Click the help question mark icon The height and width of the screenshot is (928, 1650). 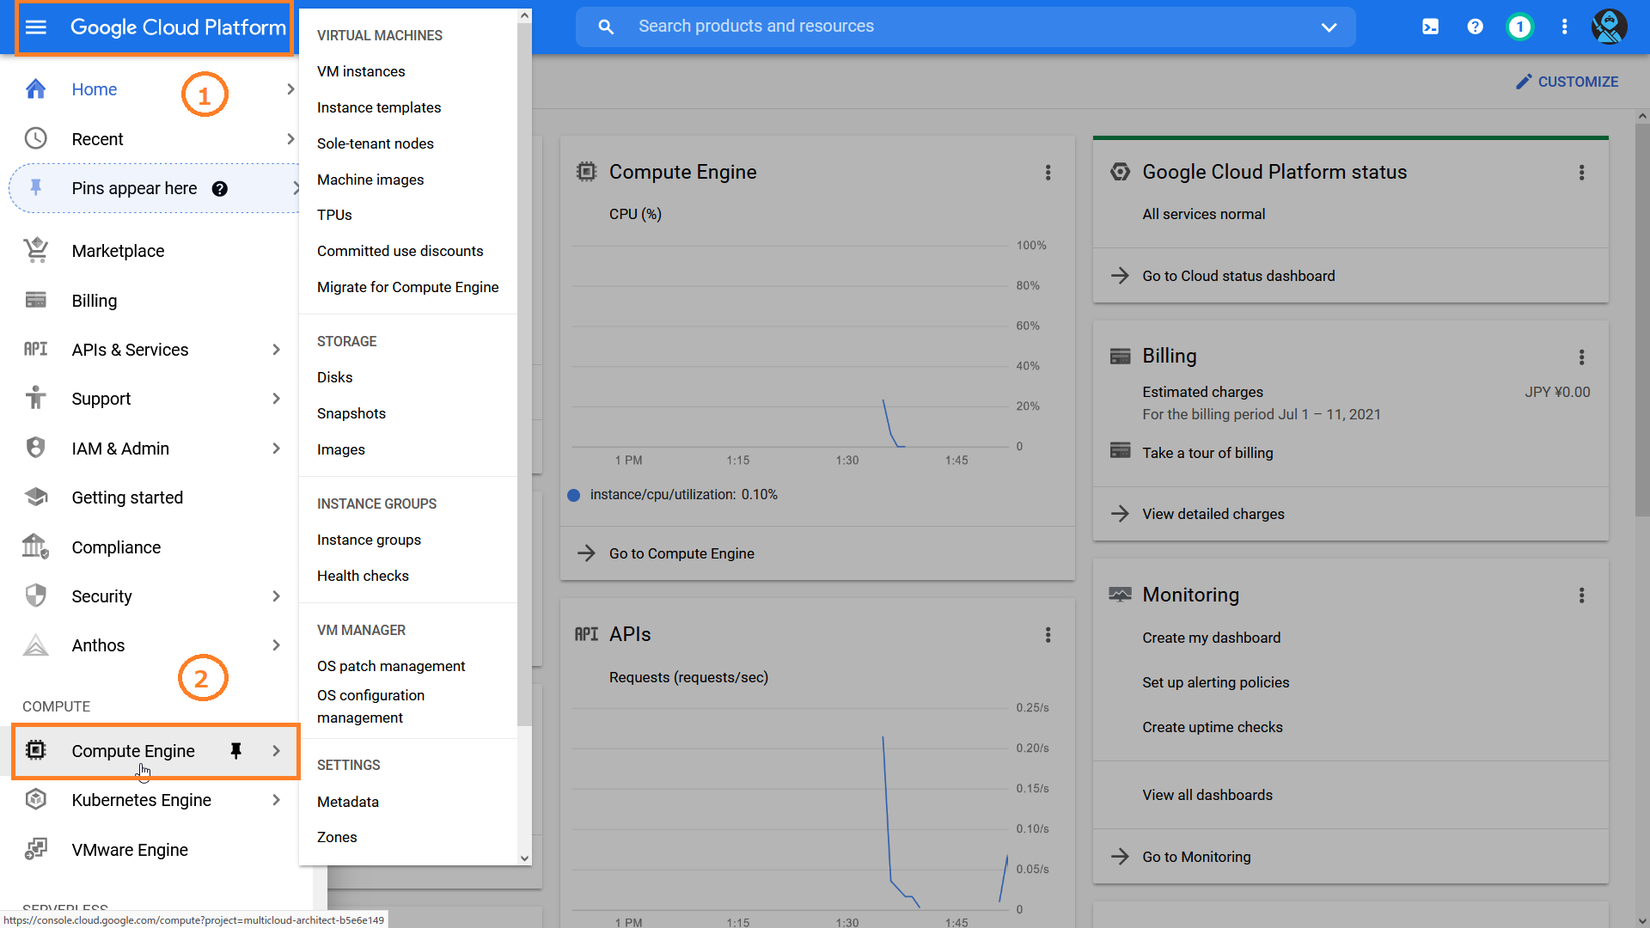(x=1475, y=27)
